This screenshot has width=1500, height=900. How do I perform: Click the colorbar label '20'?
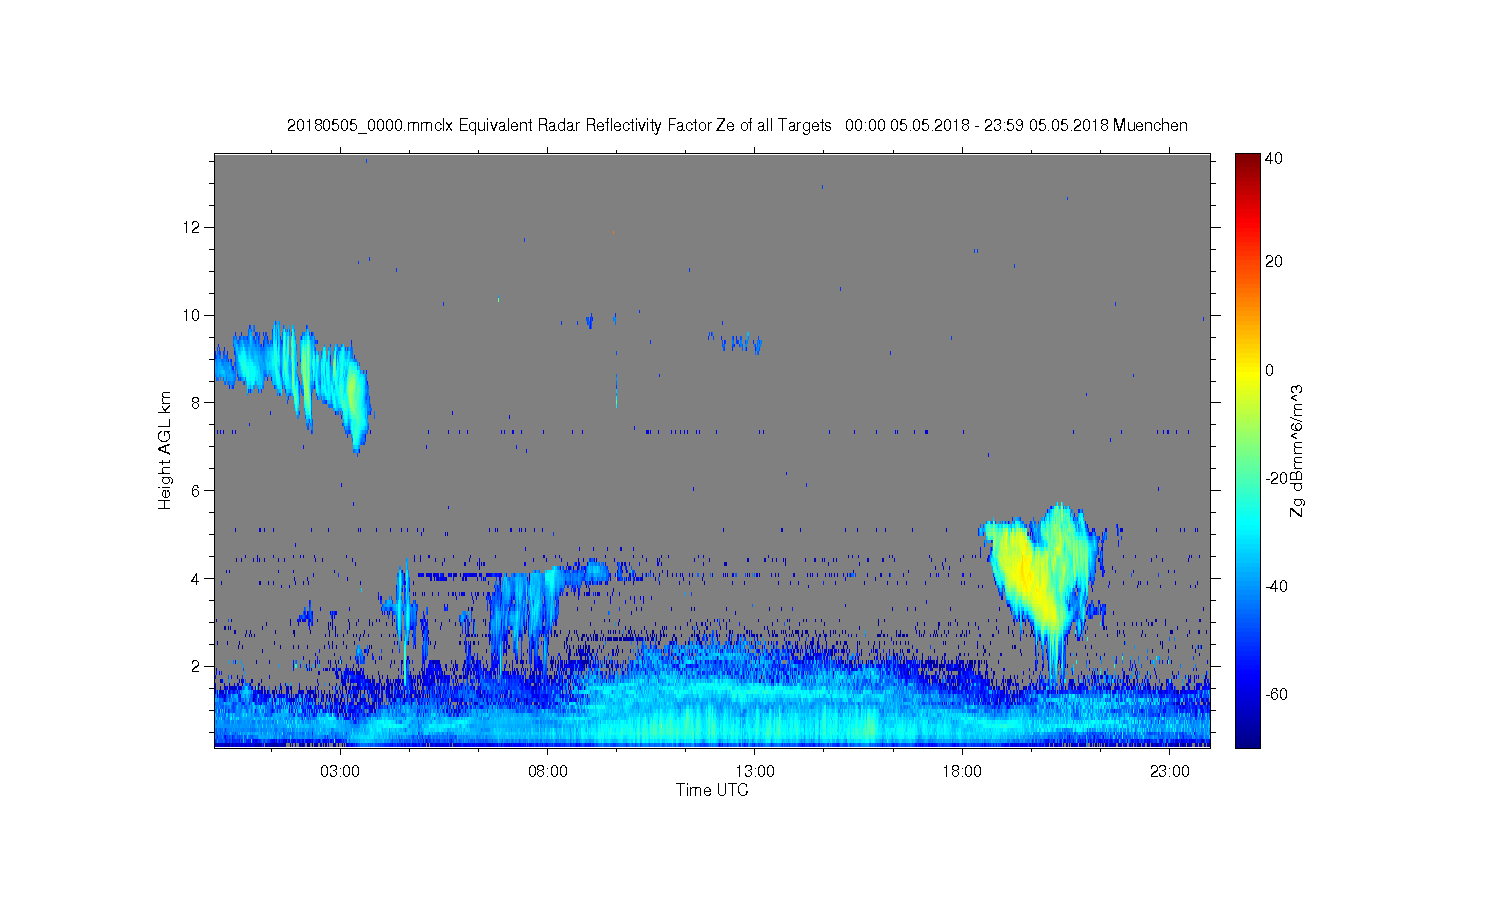coord(1274,262)
